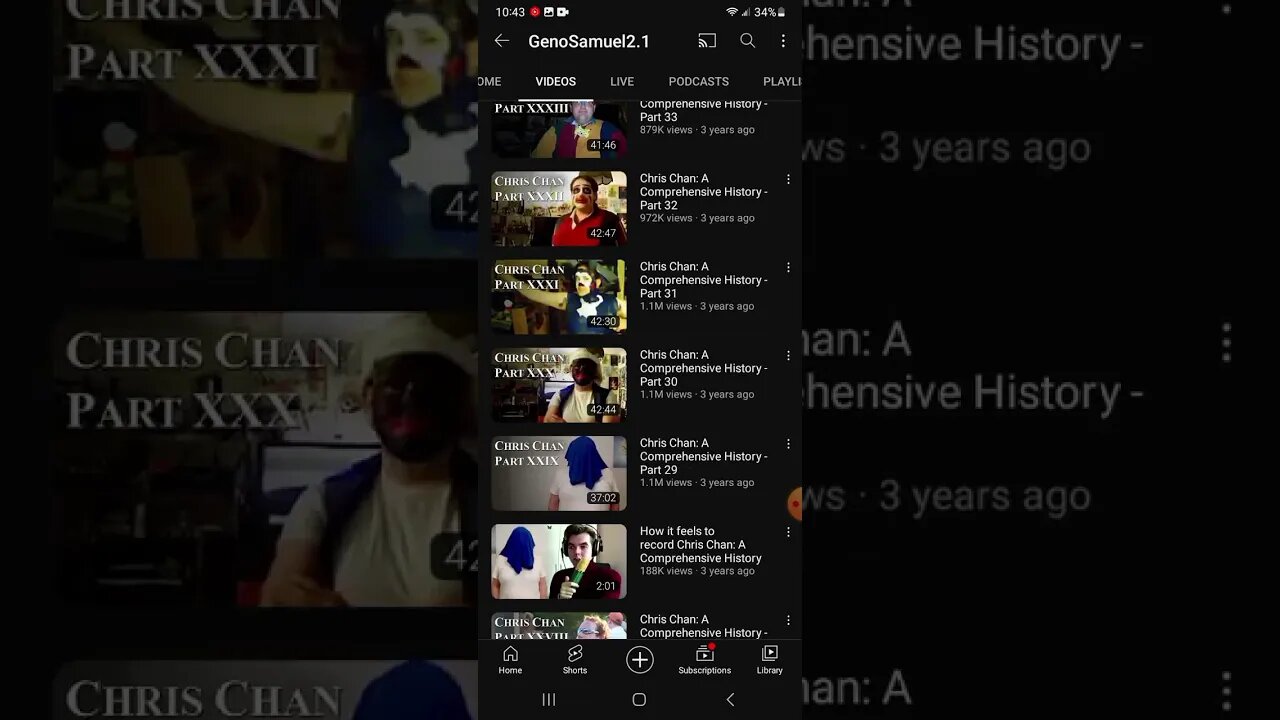
Task: Open the 2:01 recording video thumbnail
Action: click(559, 562)
